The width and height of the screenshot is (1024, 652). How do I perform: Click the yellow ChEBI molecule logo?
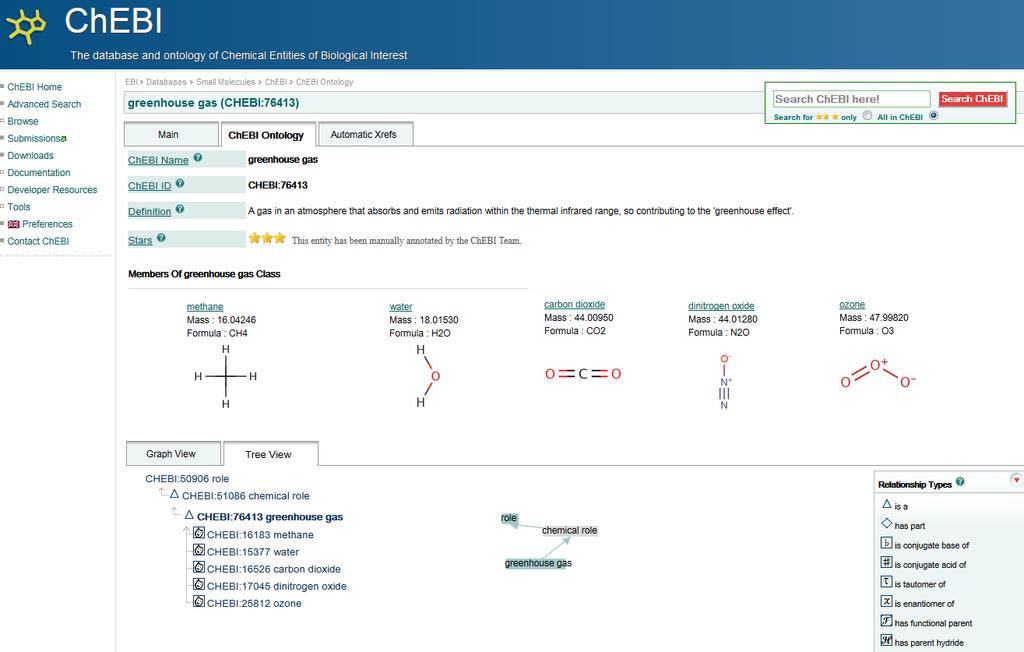pos(26,26)
